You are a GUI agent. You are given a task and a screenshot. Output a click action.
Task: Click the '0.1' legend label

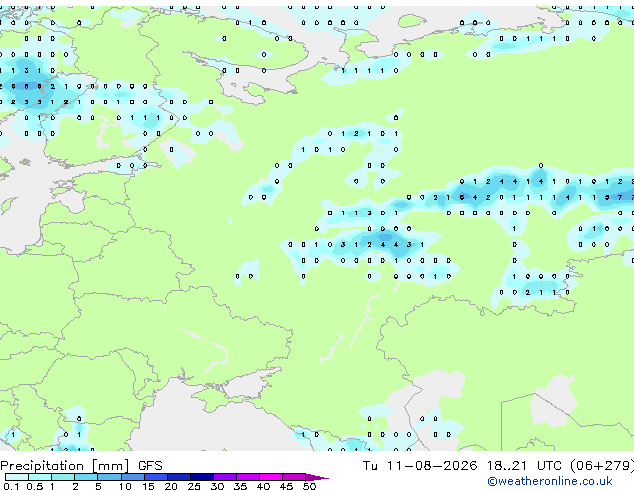[11, 486]
